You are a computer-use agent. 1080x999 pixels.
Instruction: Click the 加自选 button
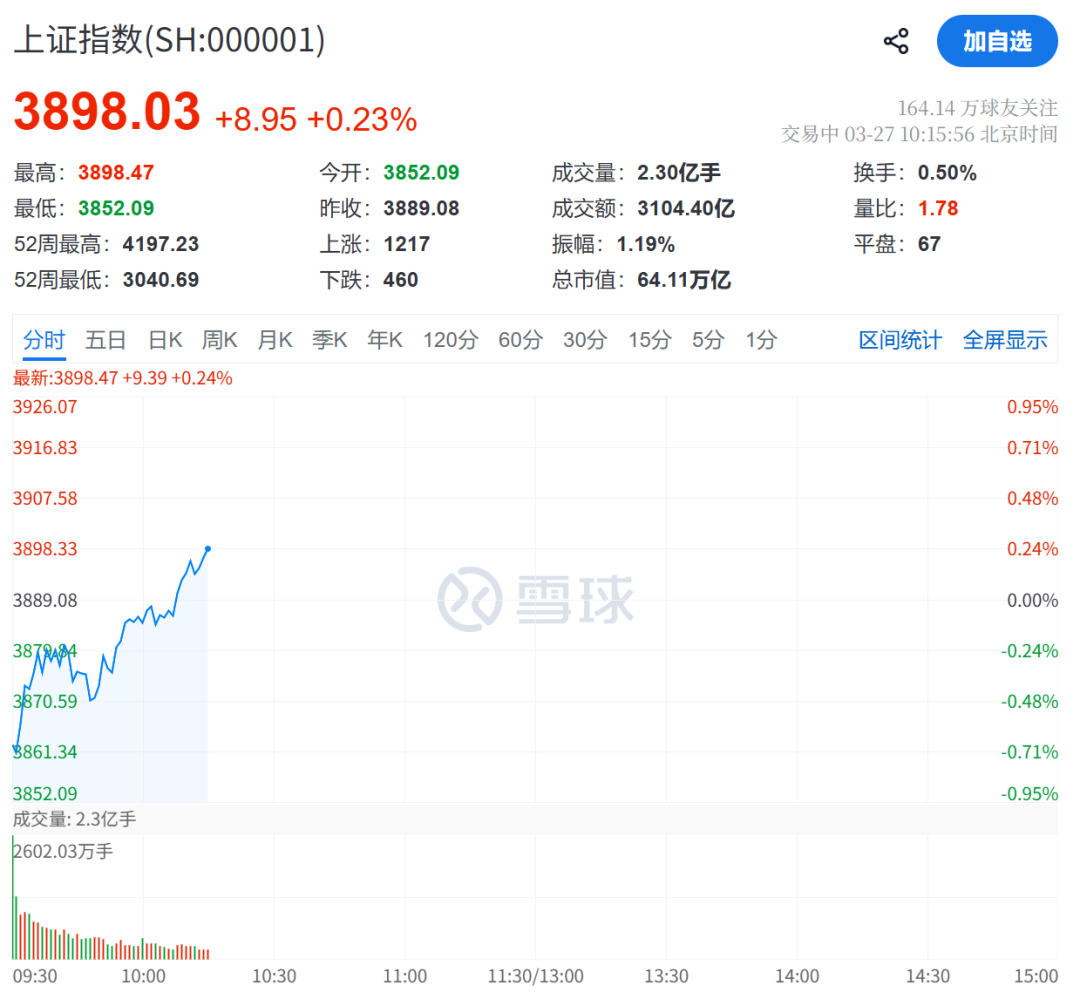tap(997, 41)
